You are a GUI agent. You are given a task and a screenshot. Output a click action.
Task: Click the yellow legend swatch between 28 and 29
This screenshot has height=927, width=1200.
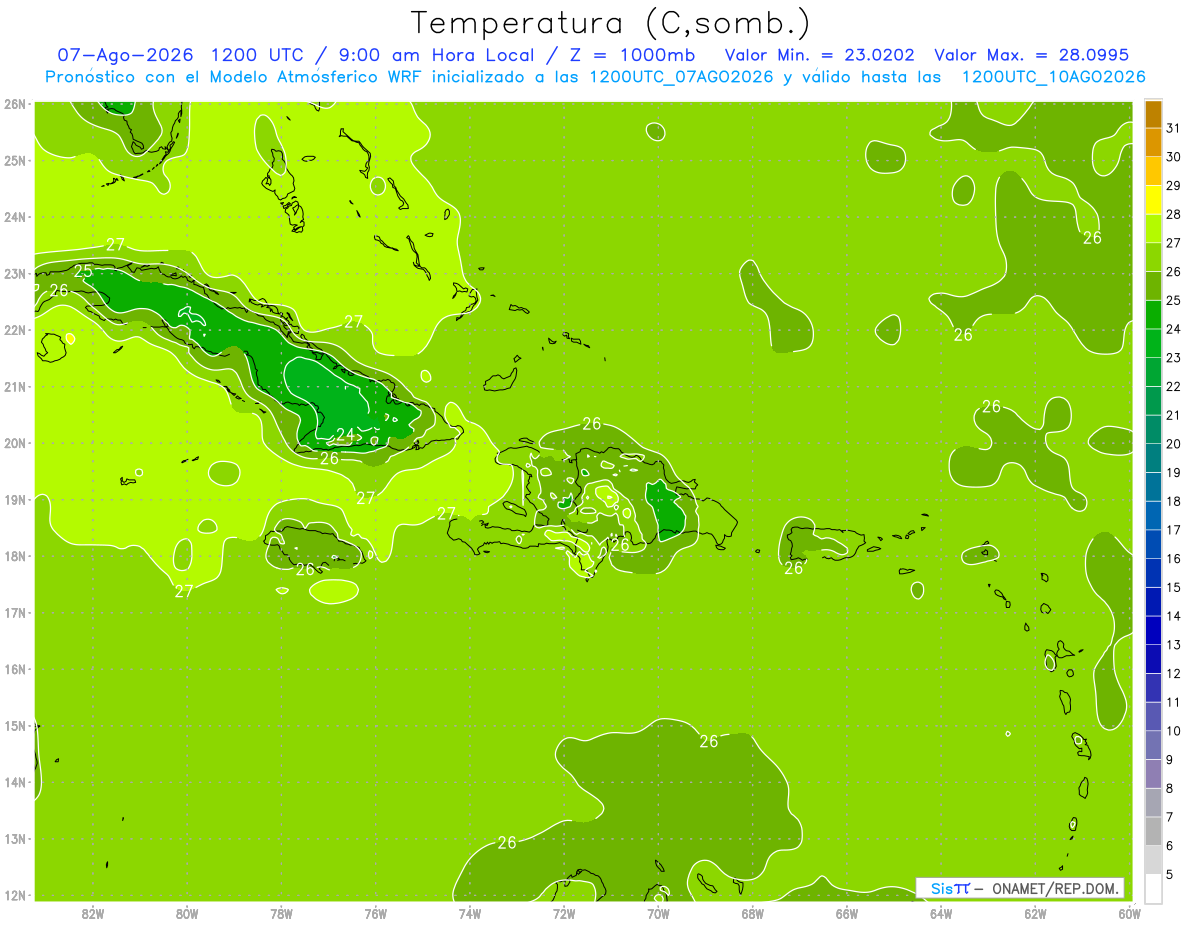(x=1153, y=200)
